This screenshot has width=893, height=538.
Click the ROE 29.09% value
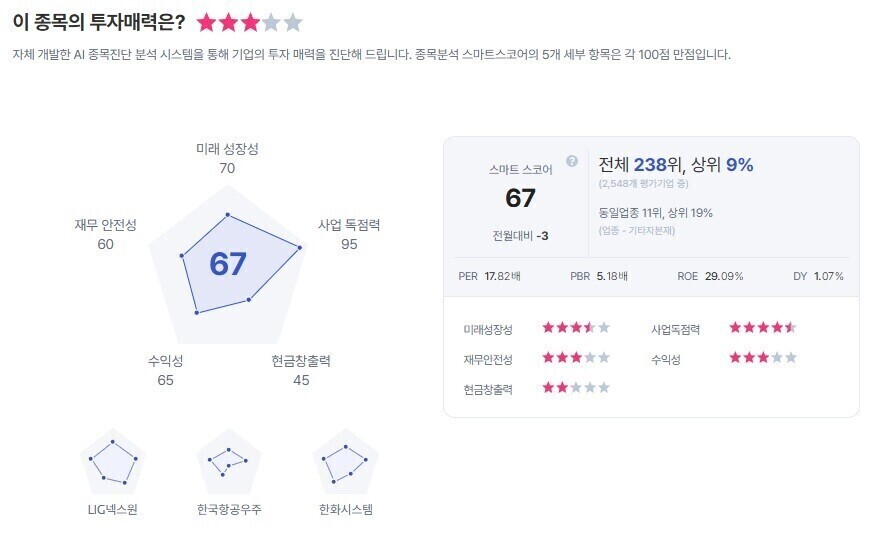tap(724, 276)
